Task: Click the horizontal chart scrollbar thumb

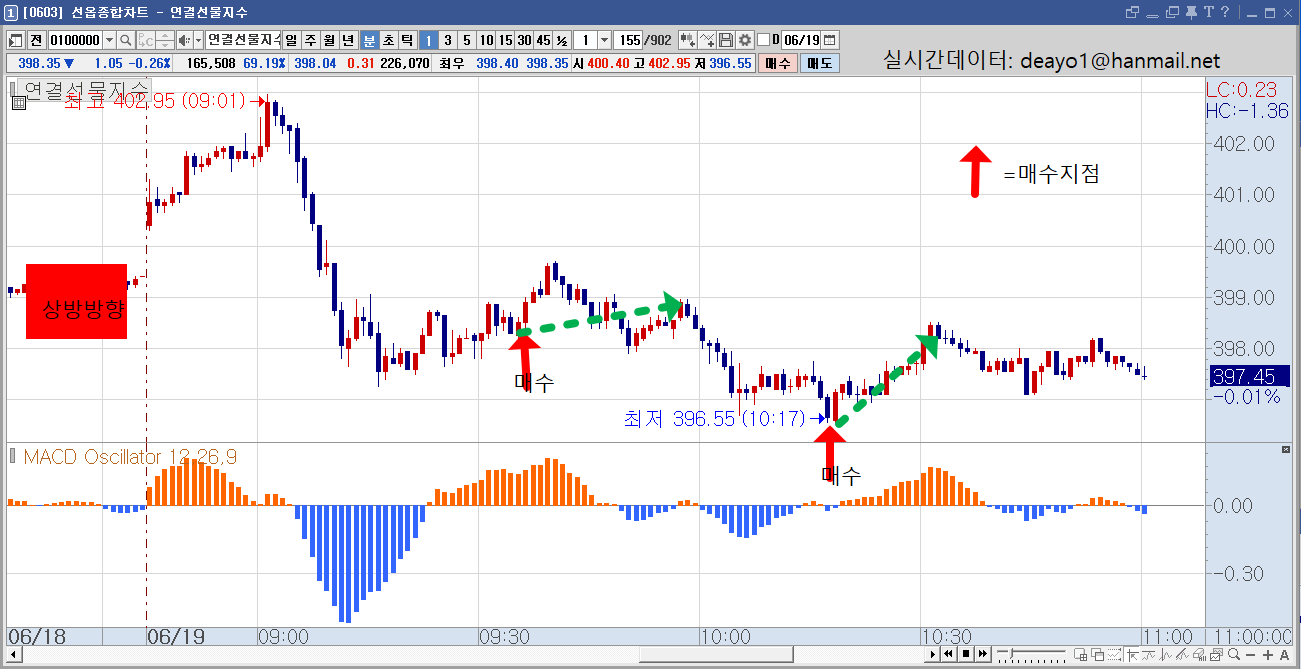Action: 717,654
